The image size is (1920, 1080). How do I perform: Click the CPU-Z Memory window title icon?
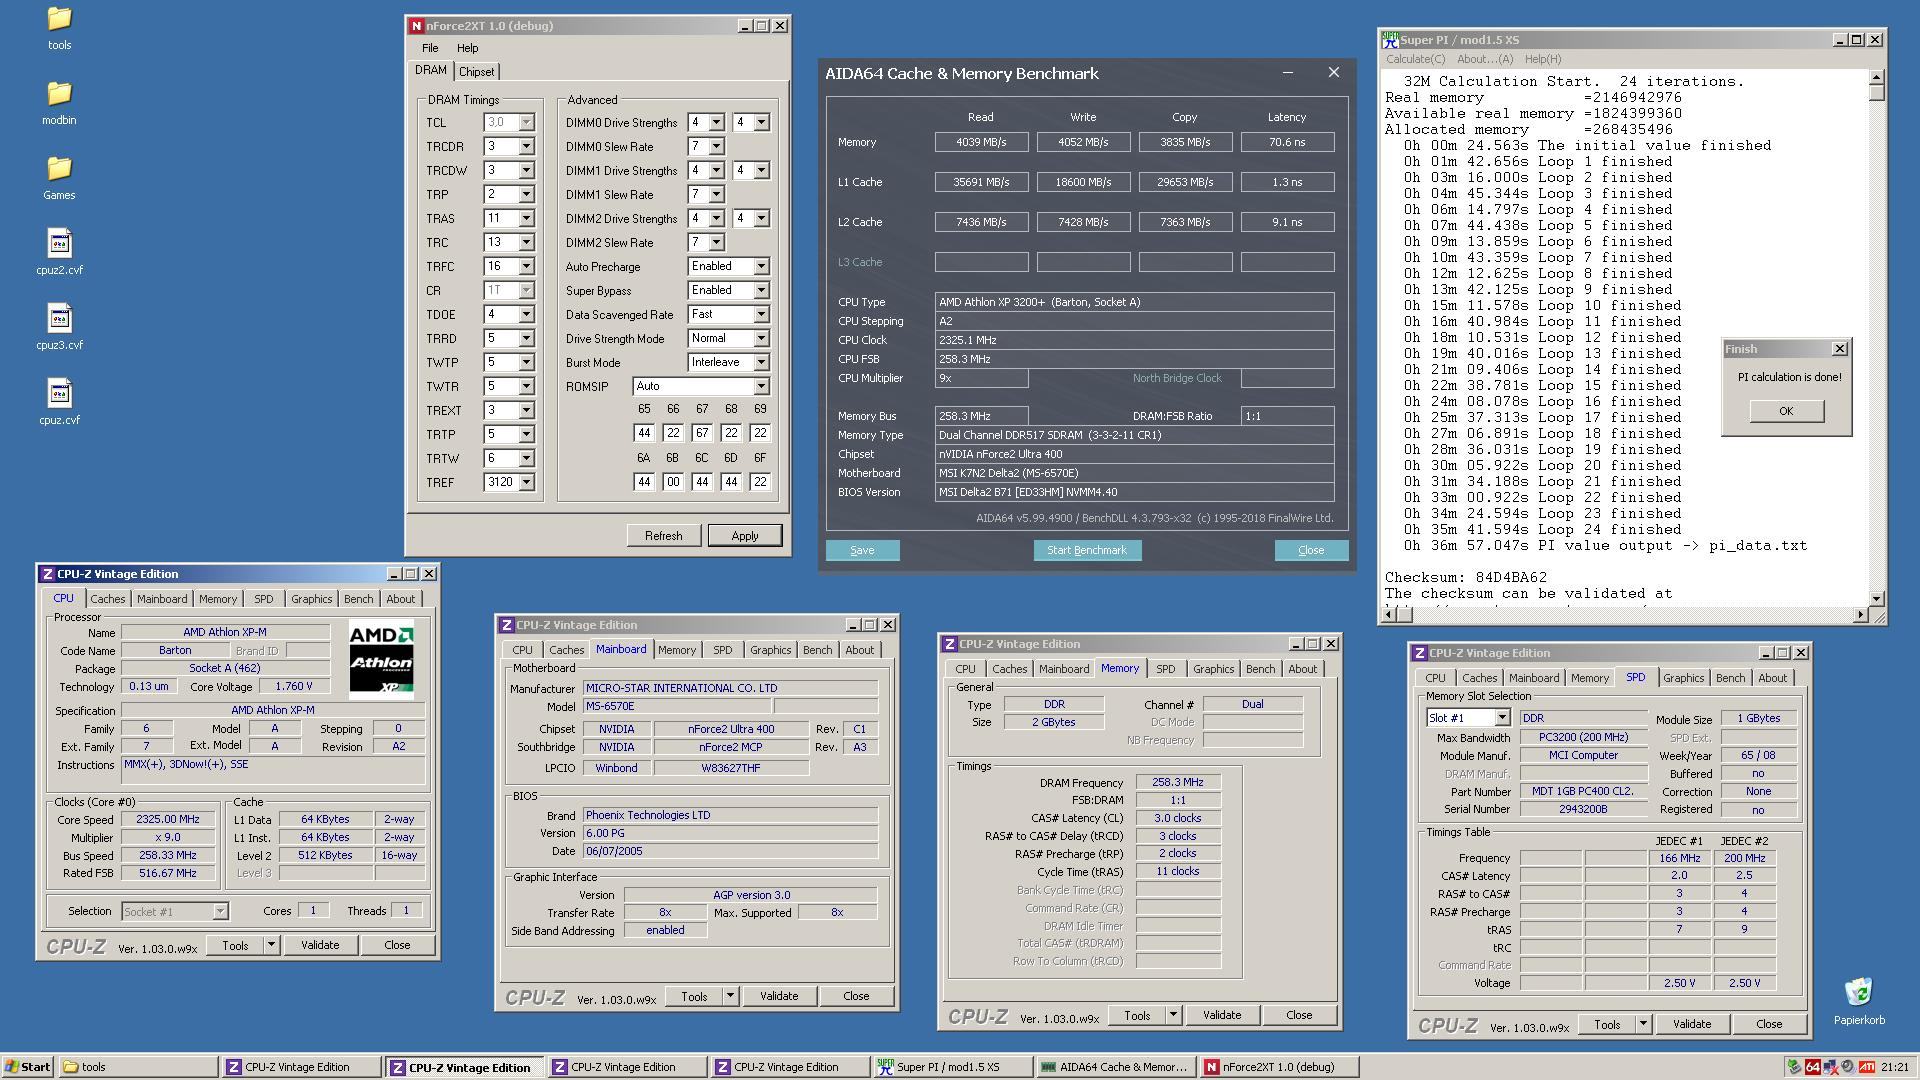tap(949, 644)
